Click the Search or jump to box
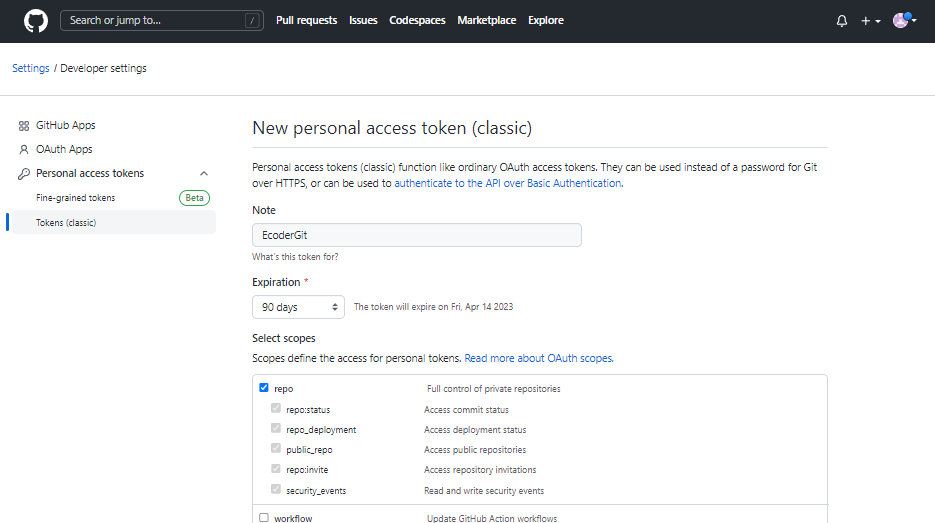This screenshot has height=523, width=935. point(155,20)
